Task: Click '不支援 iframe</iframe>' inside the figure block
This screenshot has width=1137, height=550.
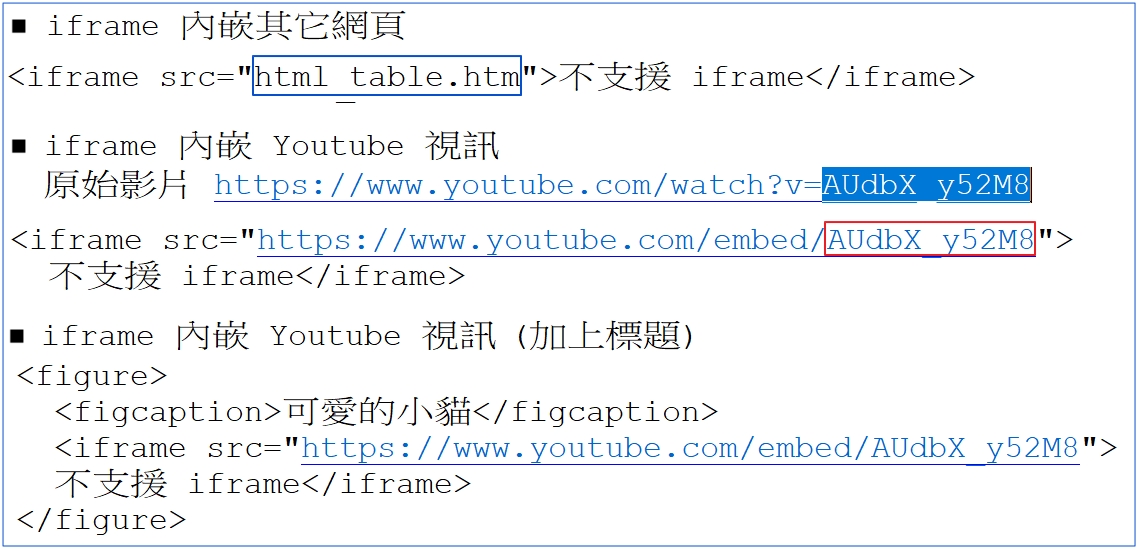Action: (264, 484)
